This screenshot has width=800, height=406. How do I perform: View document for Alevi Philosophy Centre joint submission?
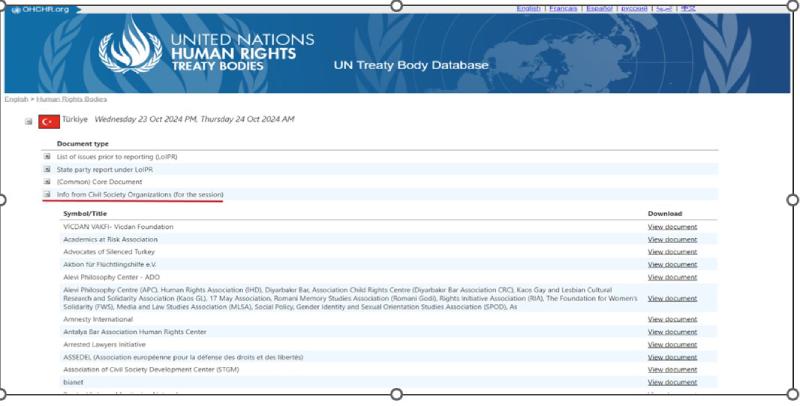[672, 298]
